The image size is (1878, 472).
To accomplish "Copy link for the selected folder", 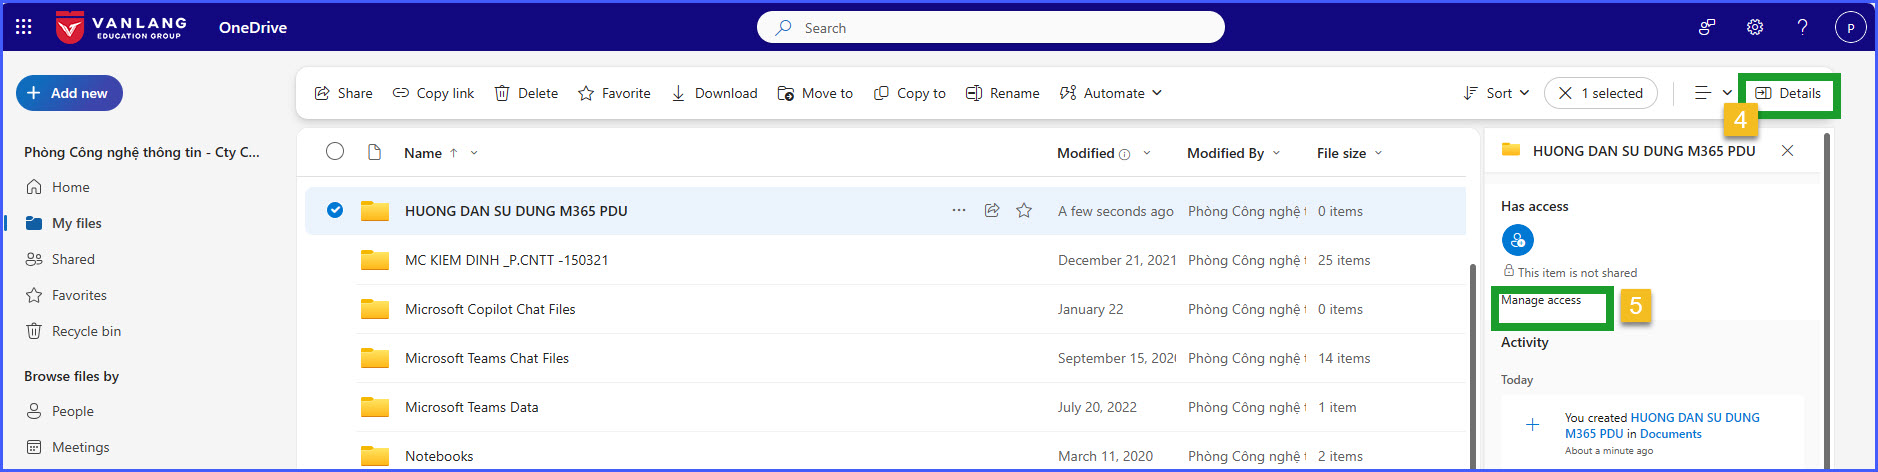I will 433,93.
